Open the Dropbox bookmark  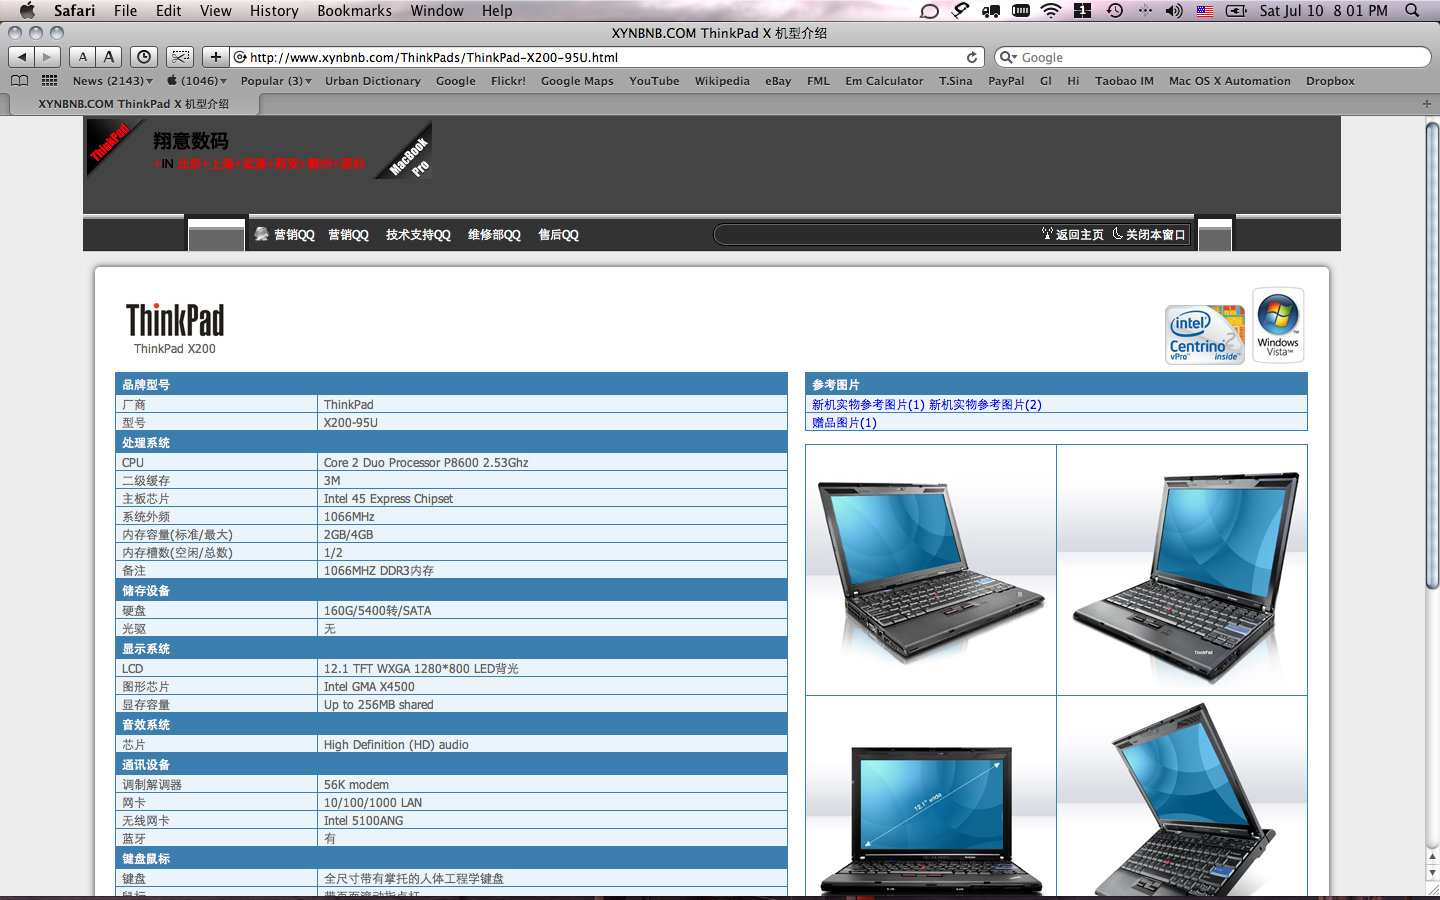(x=1330, y=81)
